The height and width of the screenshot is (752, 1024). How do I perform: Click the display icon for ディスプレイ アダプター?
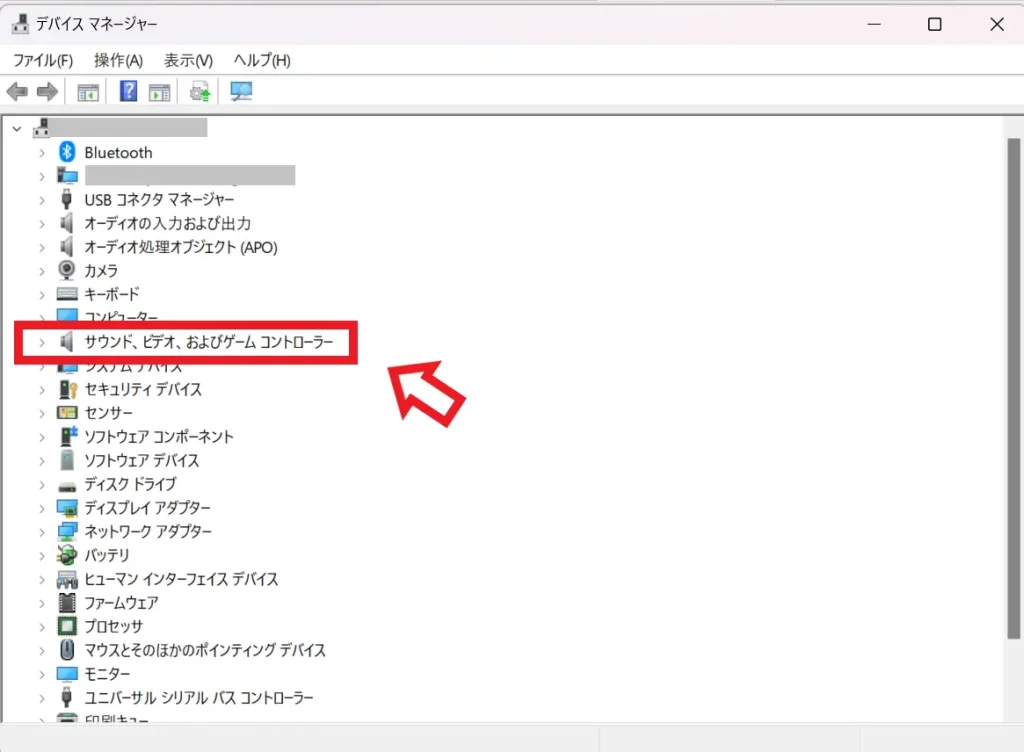67,507
